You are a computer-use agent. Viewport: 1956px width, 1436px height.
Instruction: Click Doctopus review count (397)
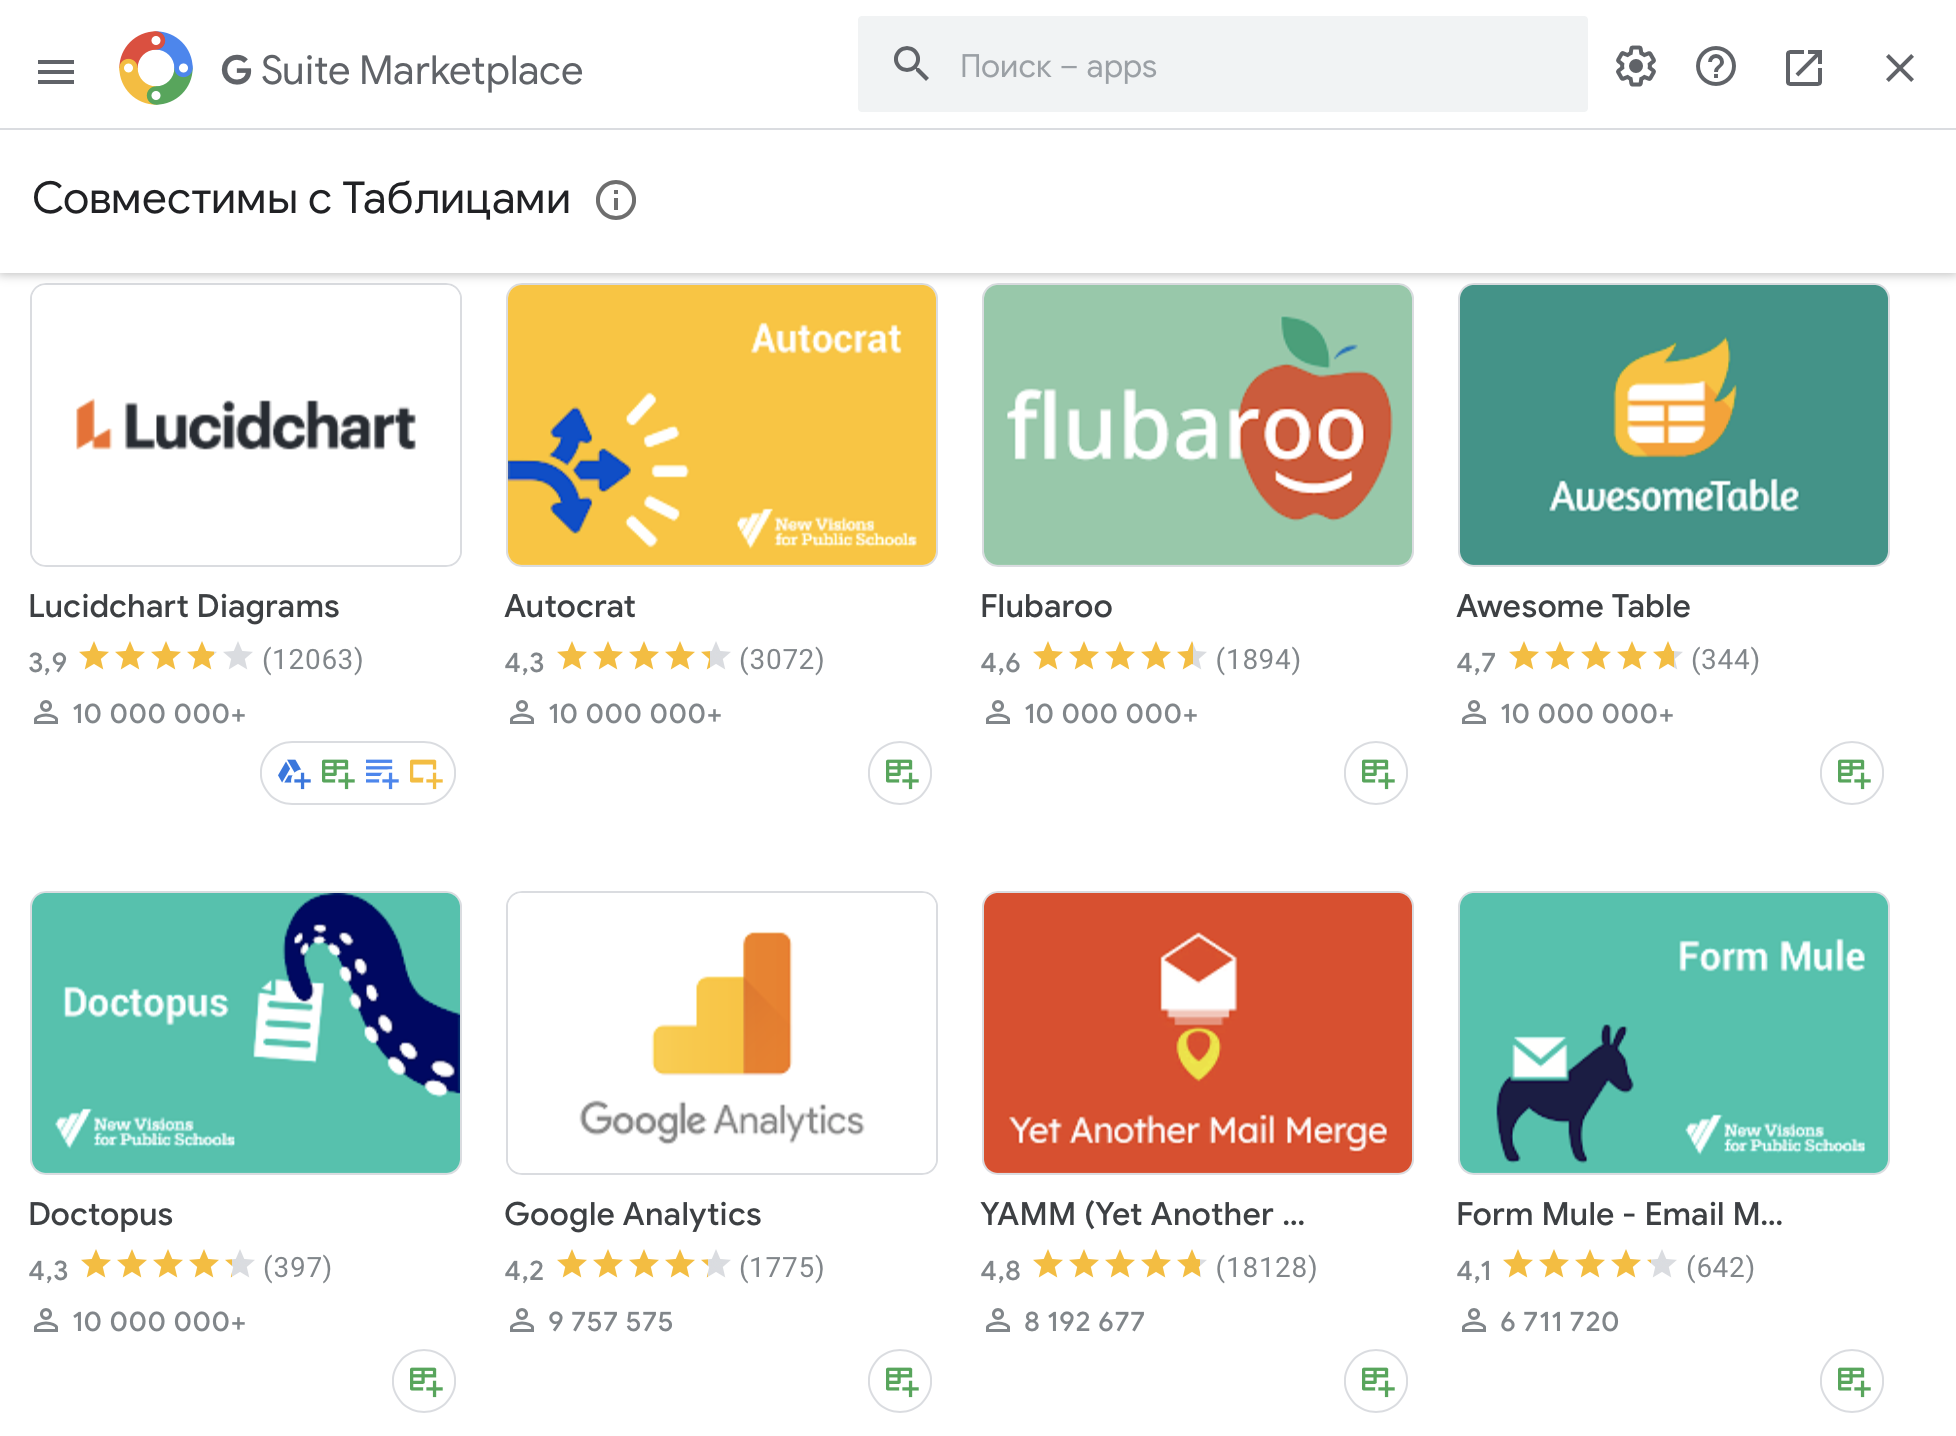point(297,1267)
